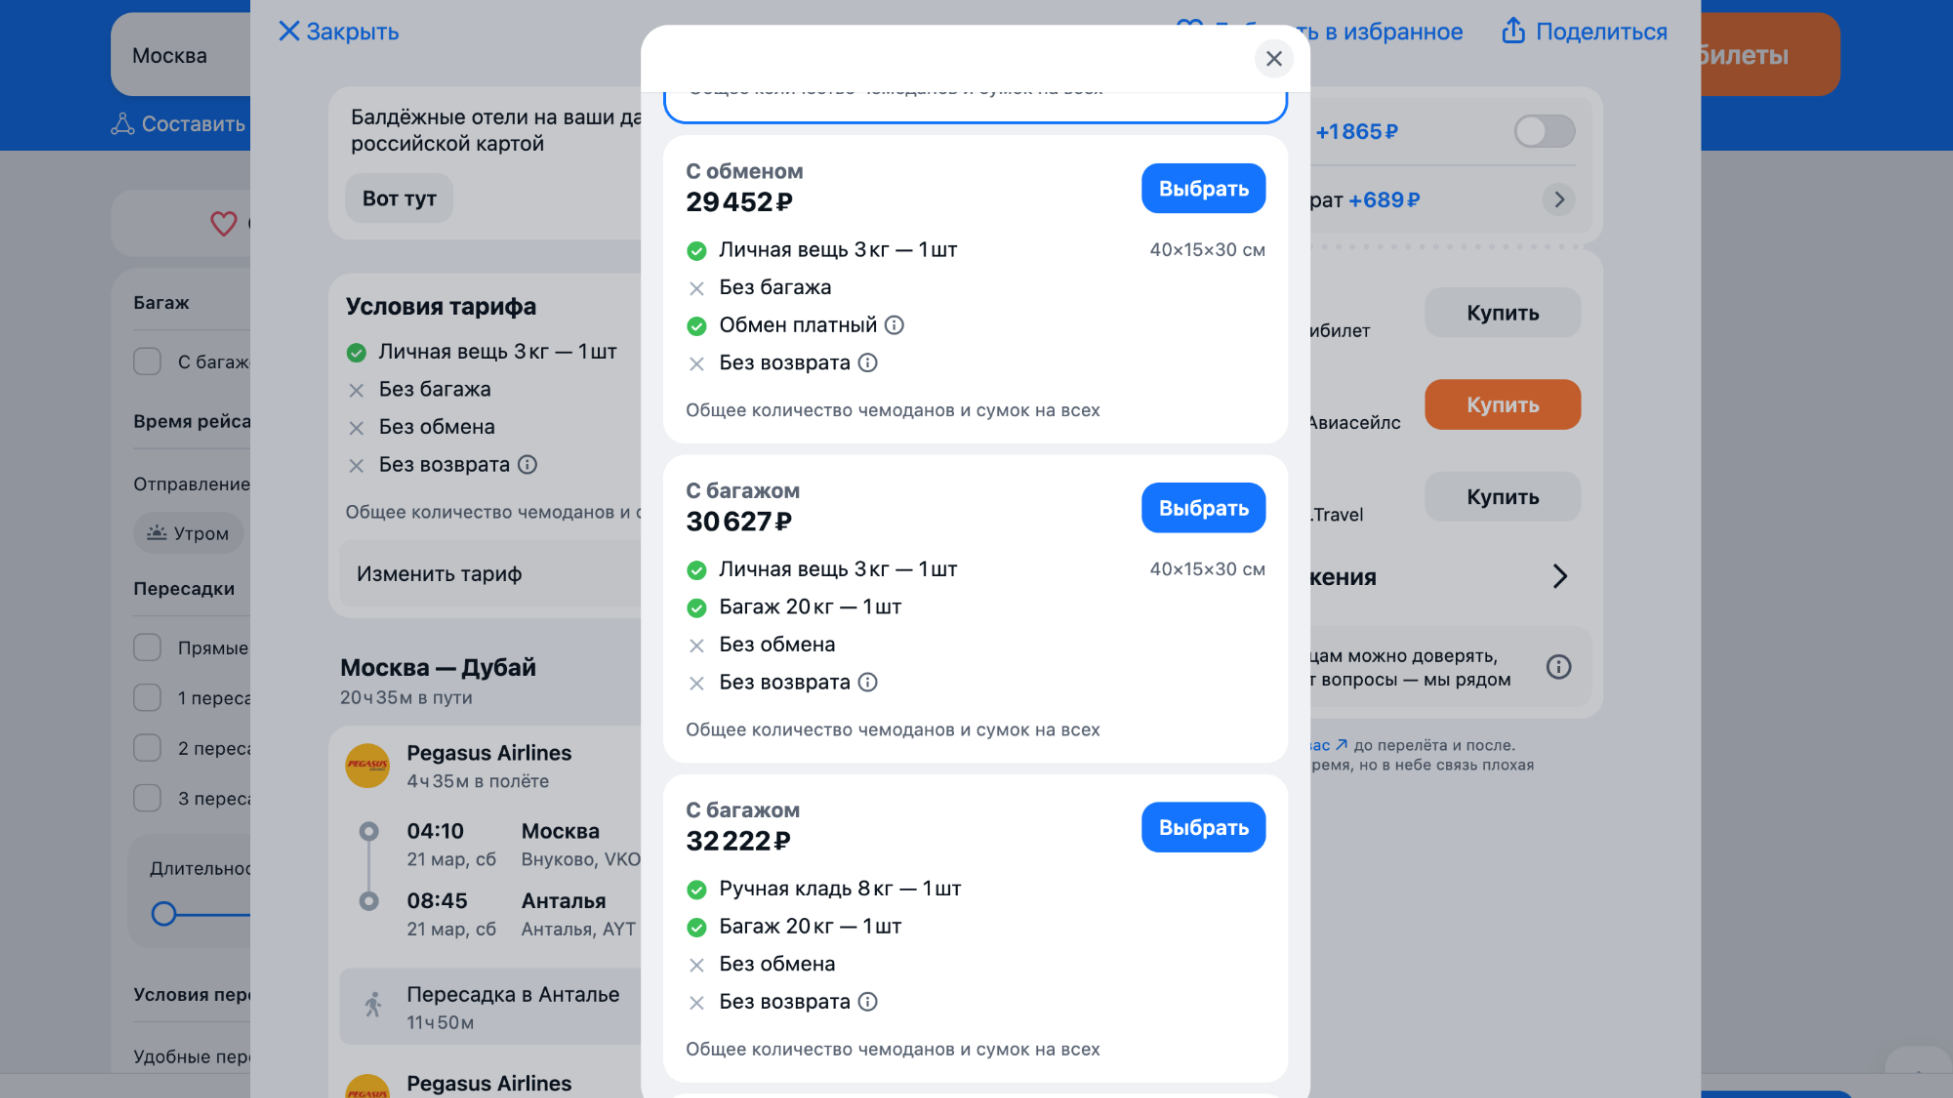Click info icon beside Без возврата in 32 222₽ tariff
The height and width of the screenshot is (1098, 1953).
868,1002
